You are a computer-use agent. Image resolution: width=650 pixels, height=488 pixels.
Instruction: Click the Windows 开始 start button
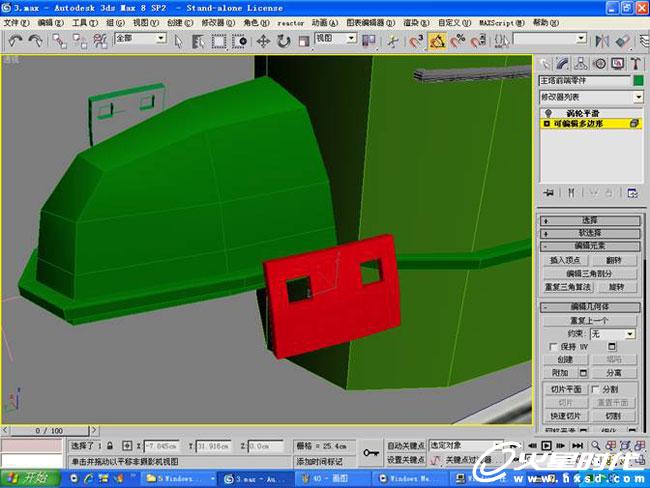click(x=30, y=478)
